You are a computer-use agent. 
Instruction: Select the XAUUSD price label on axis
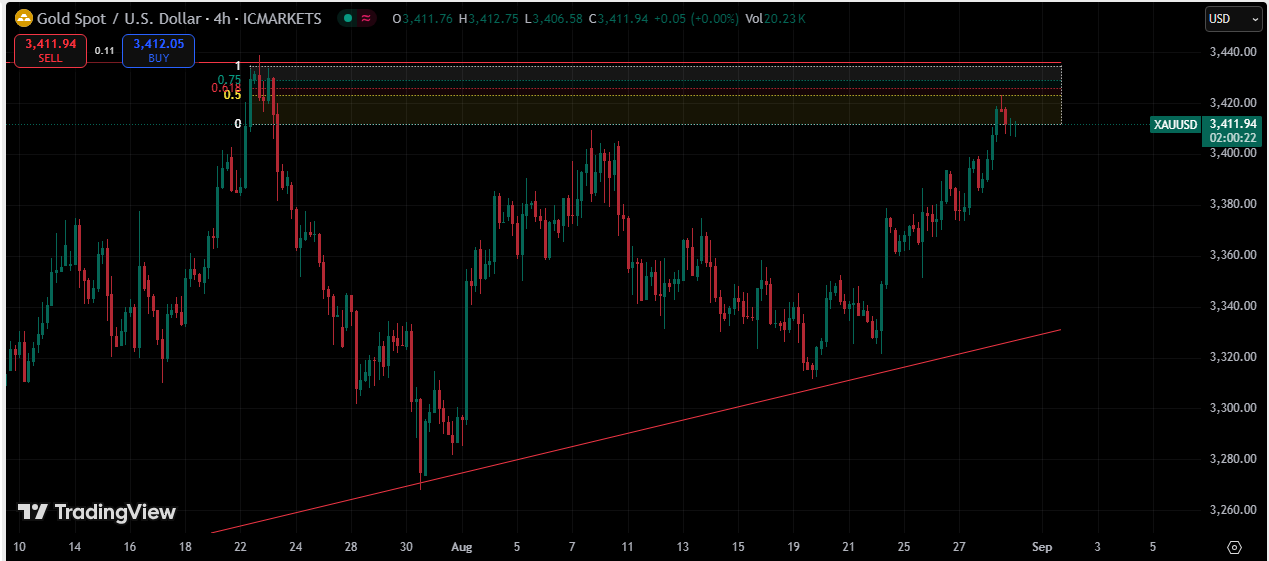[x=1175, y=125]
